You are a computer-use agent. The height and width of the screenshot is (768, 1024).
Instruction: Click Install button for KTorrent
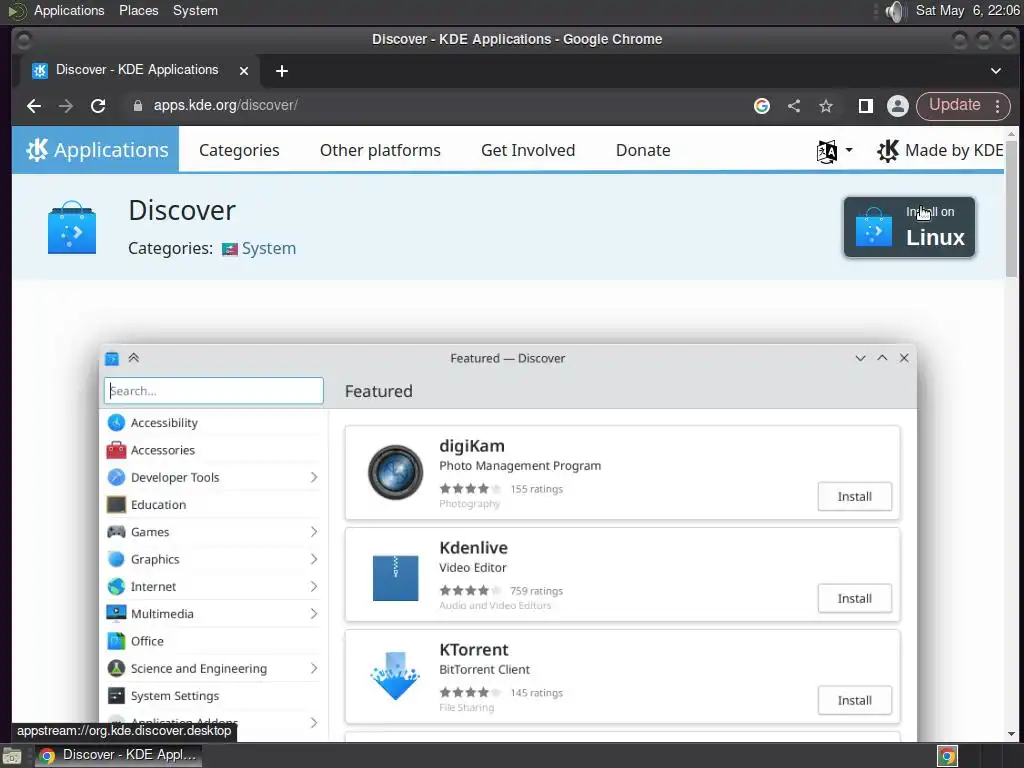tap(854, 700)
